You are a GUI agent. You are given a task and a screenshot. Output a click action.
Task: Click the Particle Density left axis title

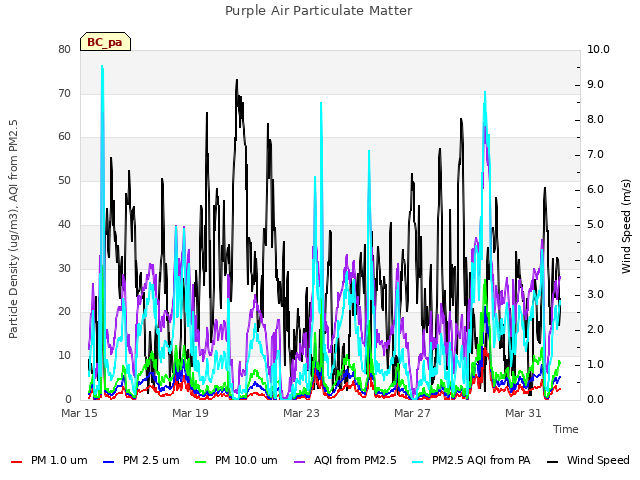tap(13, 229)
